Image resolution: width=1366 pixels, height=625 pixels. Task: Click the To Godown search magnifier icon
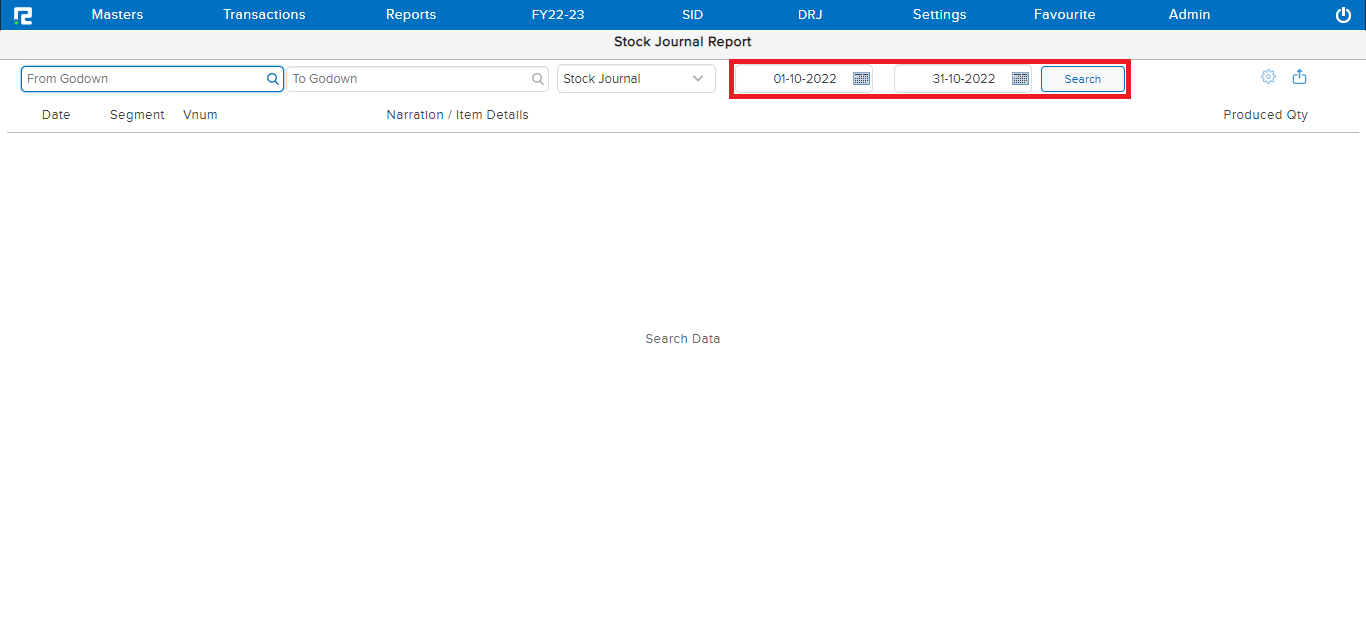(538, 79)
